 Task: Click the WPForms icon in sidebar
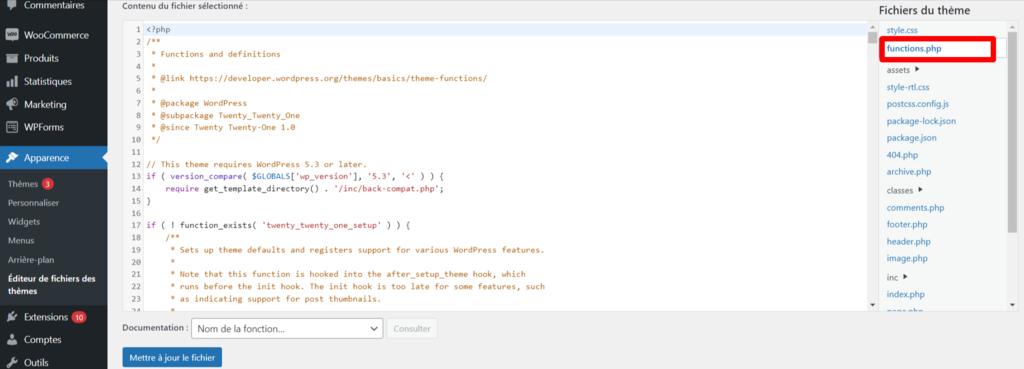11,127
